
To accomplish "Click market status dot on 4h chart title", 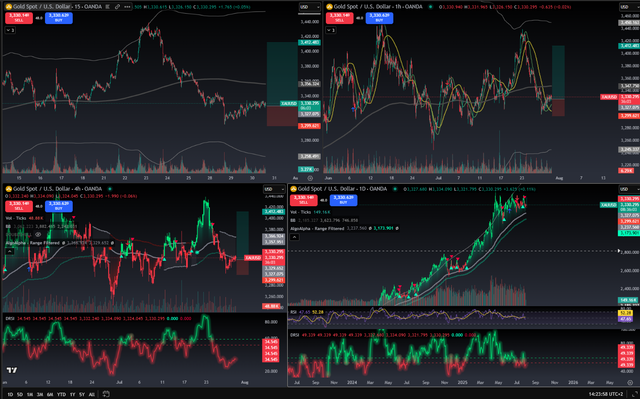I will [x=110, y=189].
